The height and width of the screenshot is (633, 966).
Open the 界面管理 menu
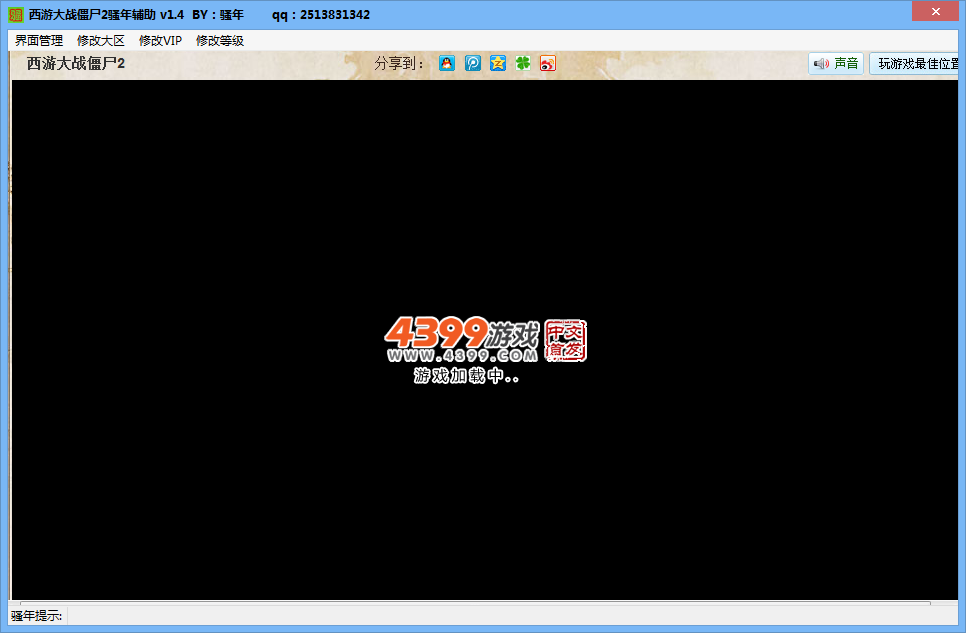tap(39, 41)
